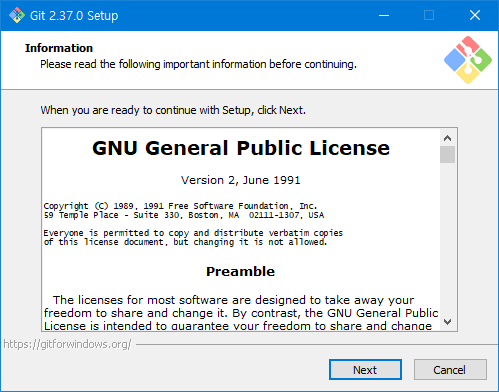Click the 'Version 2, June 1991' line
Screen dimensions: 499x392
point(241,180)
